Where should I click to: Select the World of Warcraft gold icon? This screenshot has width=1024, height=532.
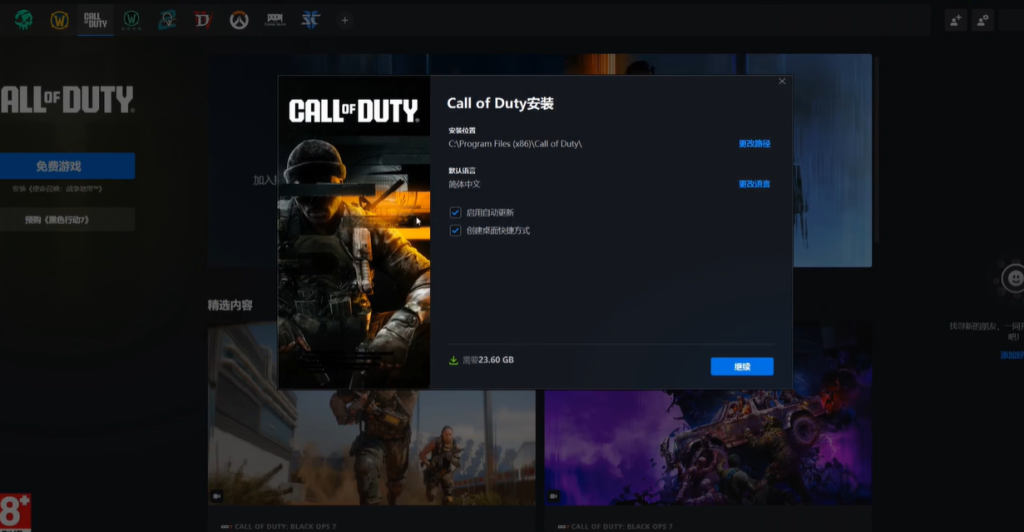[59, 20]
